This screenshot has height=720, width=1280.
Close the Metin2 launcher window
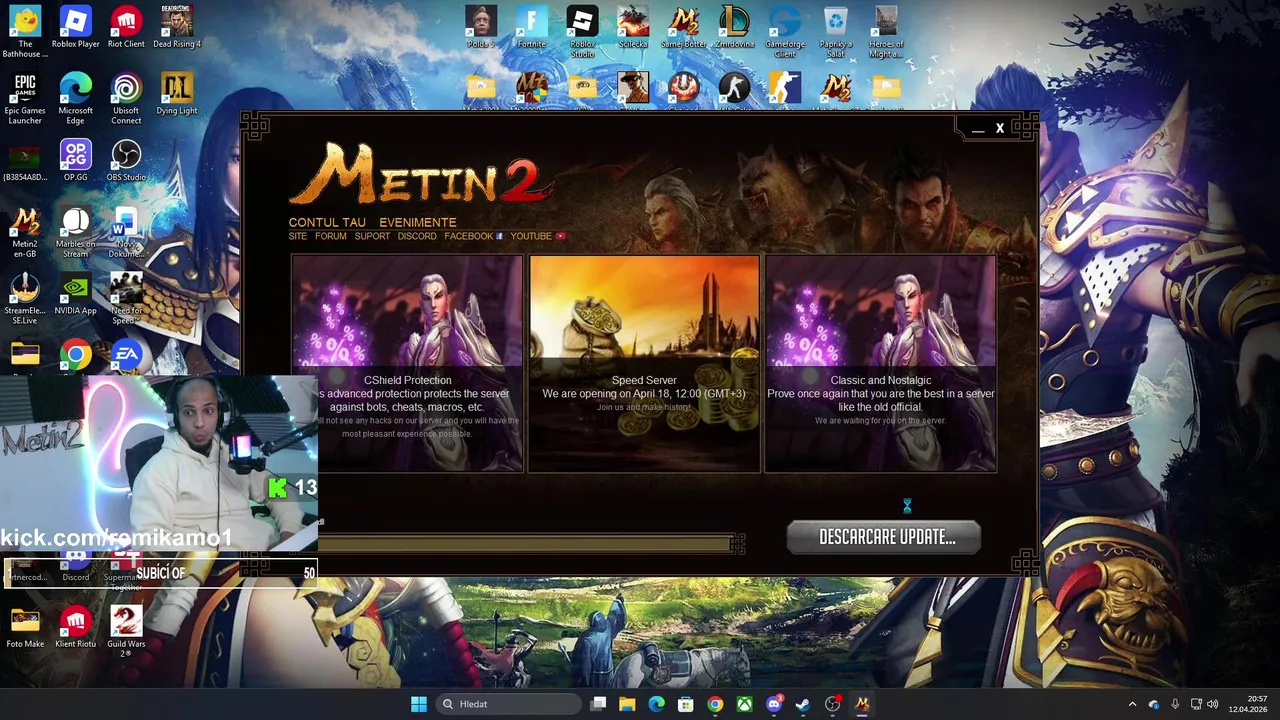(999, 128)
